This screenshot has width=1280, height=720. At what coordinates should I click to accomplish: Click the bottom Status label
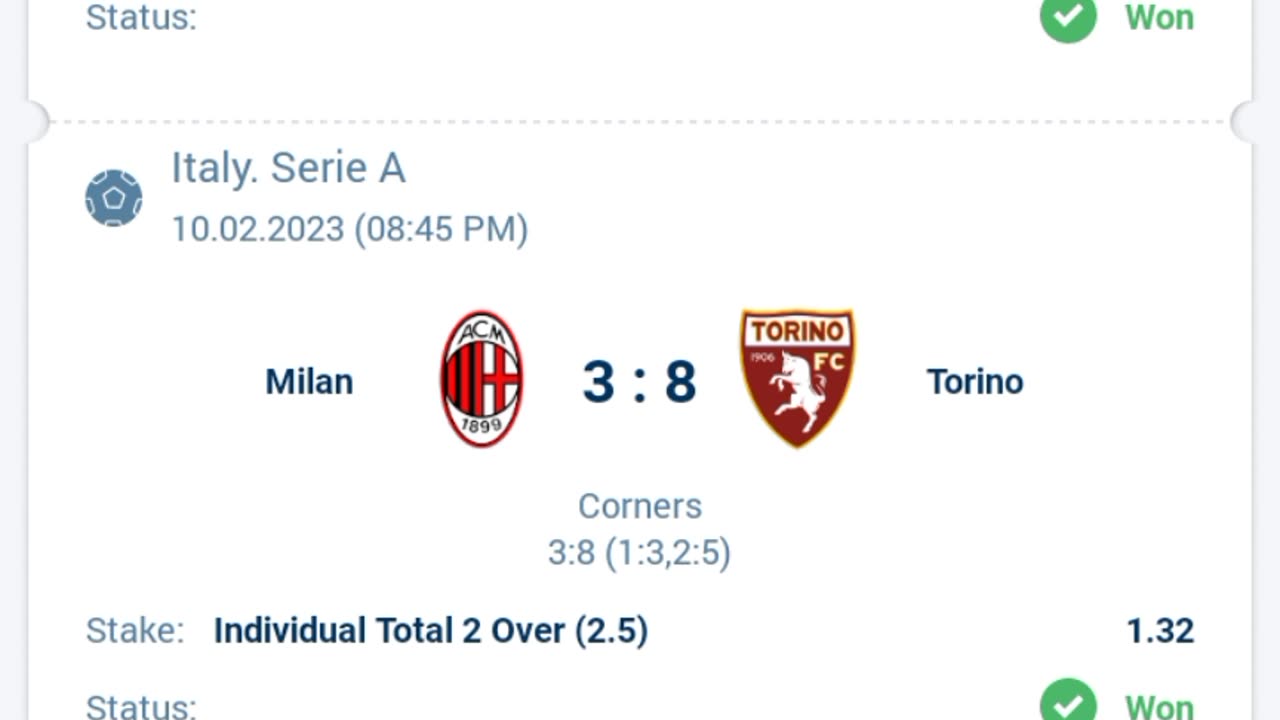click(x=141, y=706)
